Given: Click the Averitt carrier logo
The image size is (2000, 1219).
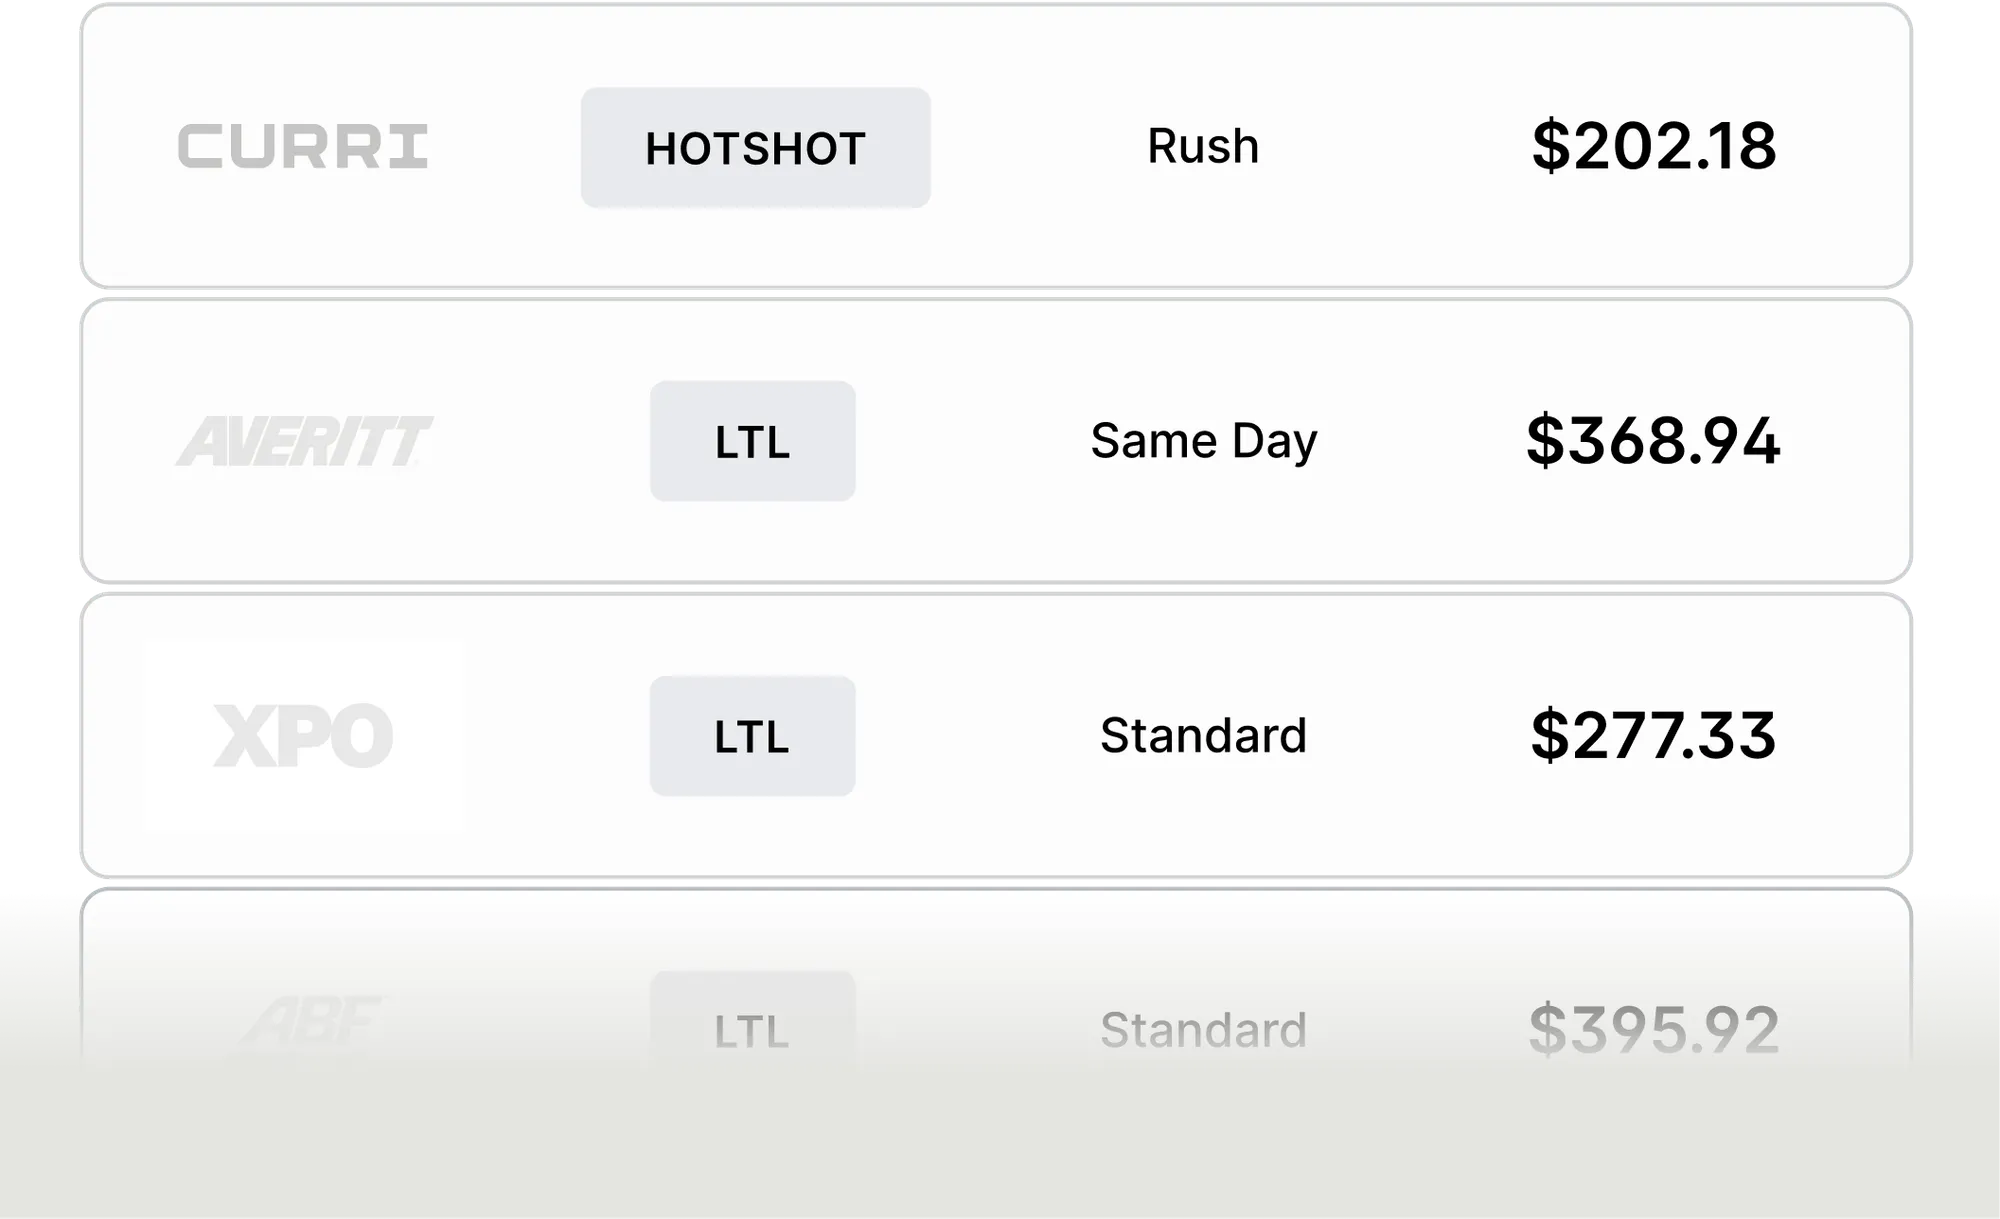Looking at the screenshot, I should pyautogui.click(x=304, y=441).
